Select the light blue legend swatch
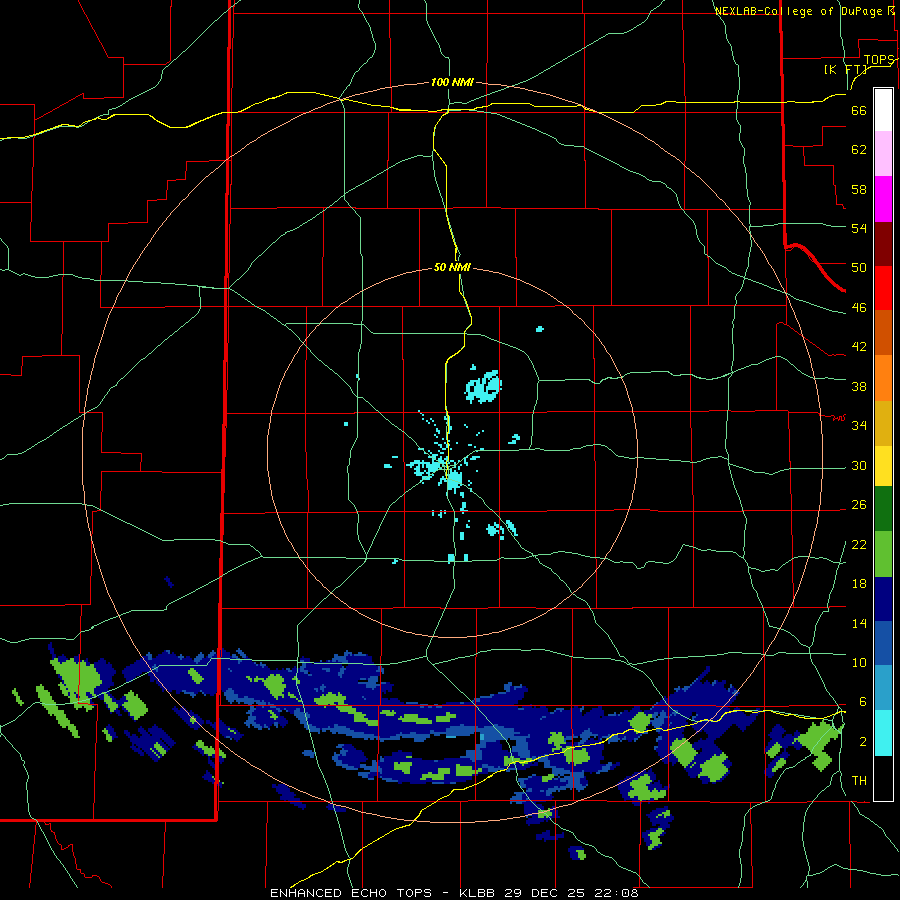900x900 pixels. pos(883,688)
